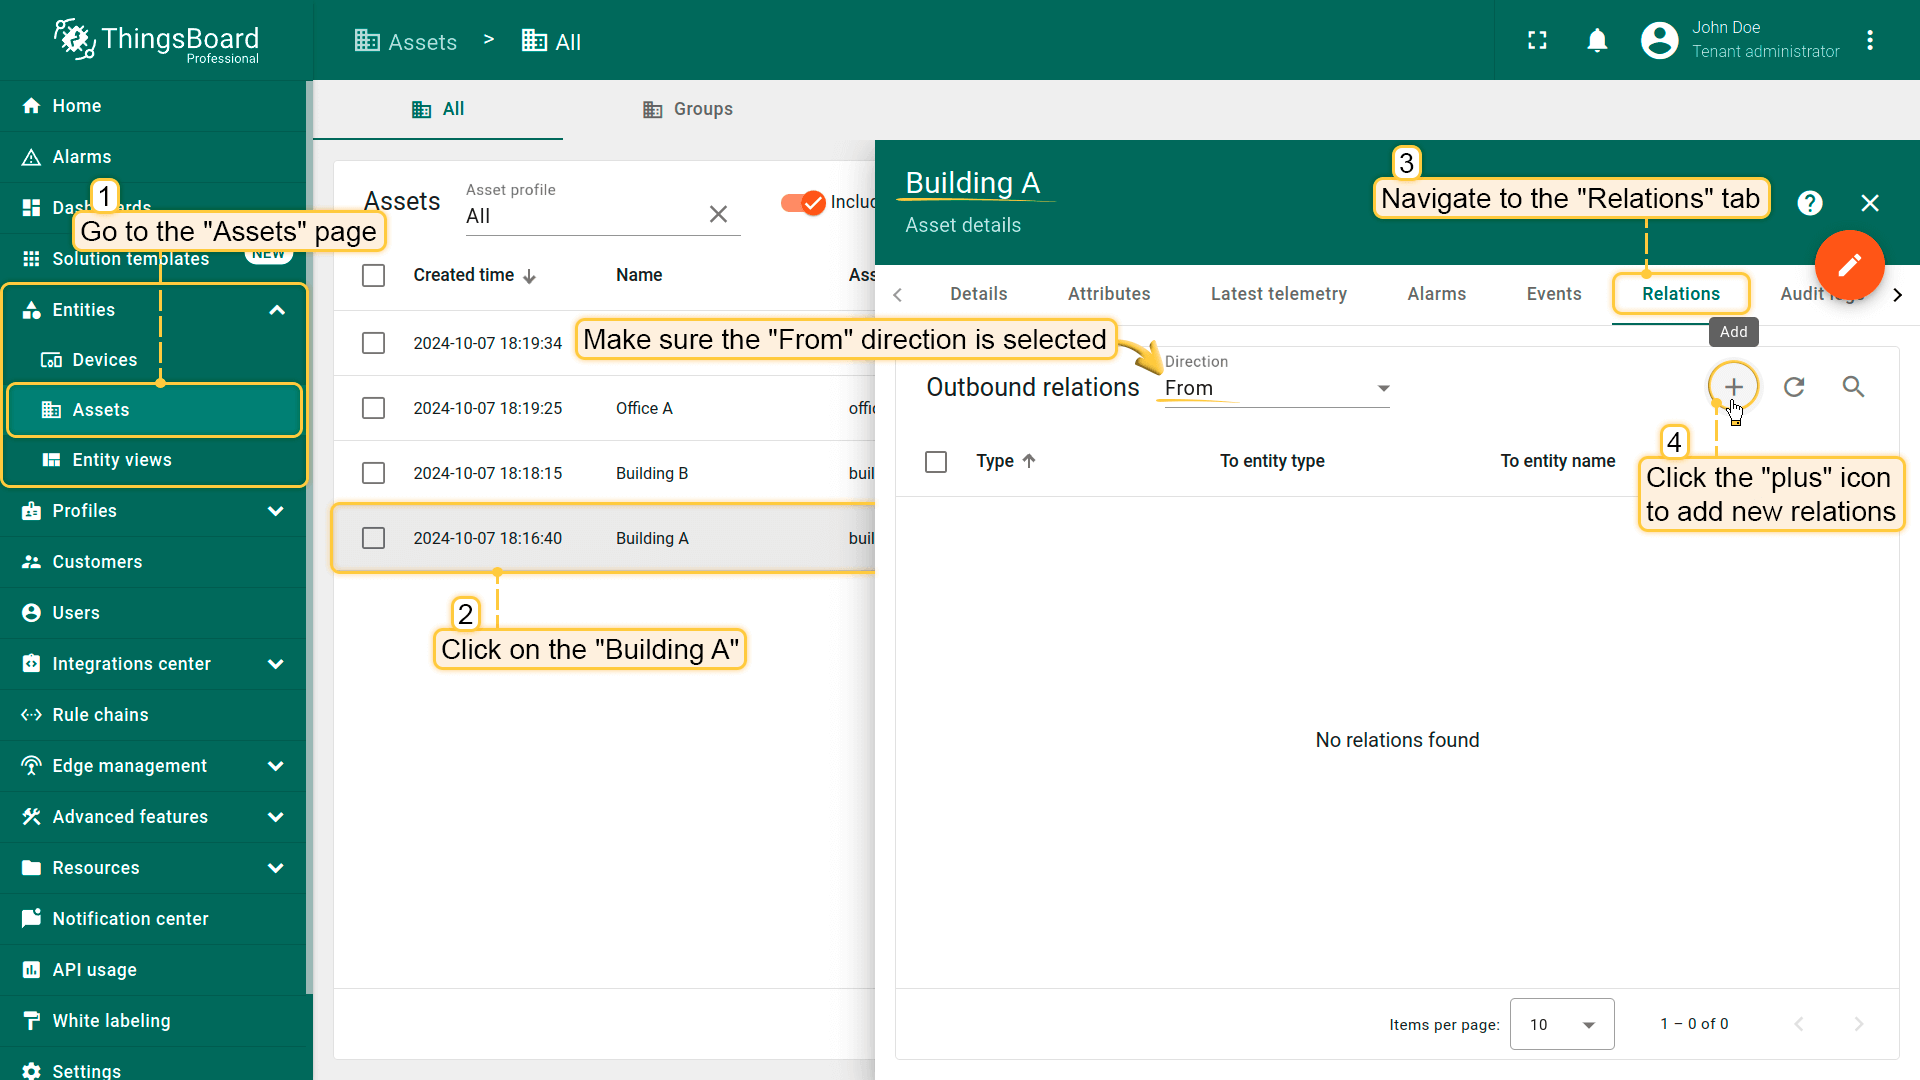Select all relations with header checkbox

[936, 461]
